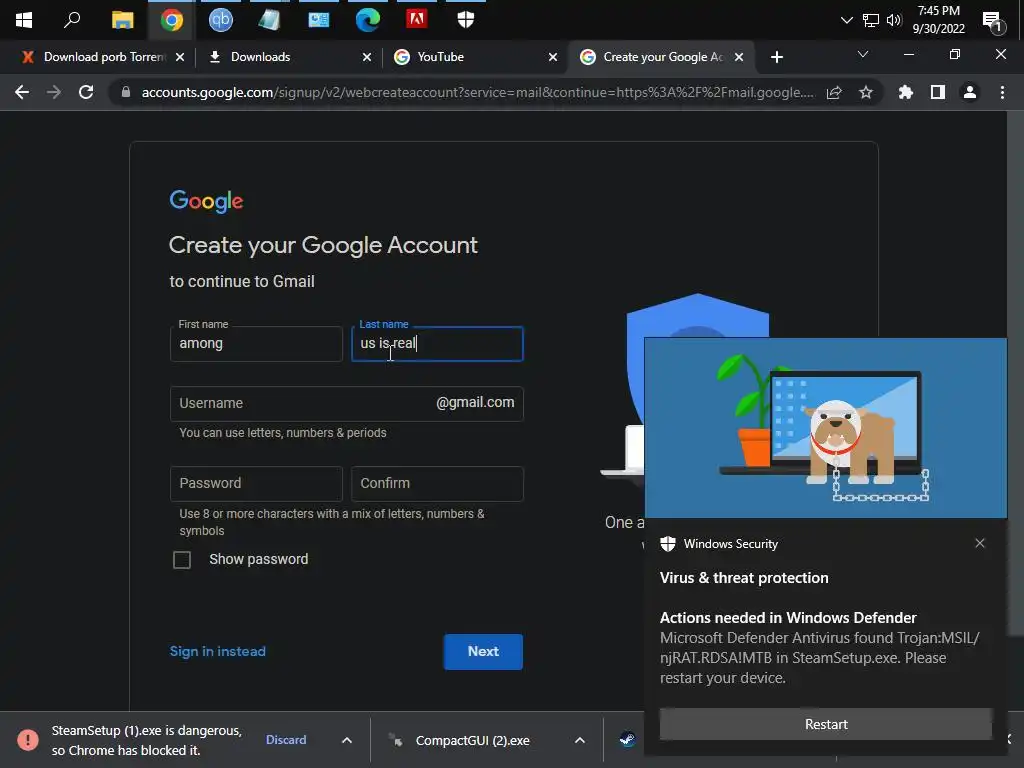Image resolution: width=1024 pixels, height=768 pixels.
Task: Expand options for SteamSetup (1).exe download
Action: (347, 740)
